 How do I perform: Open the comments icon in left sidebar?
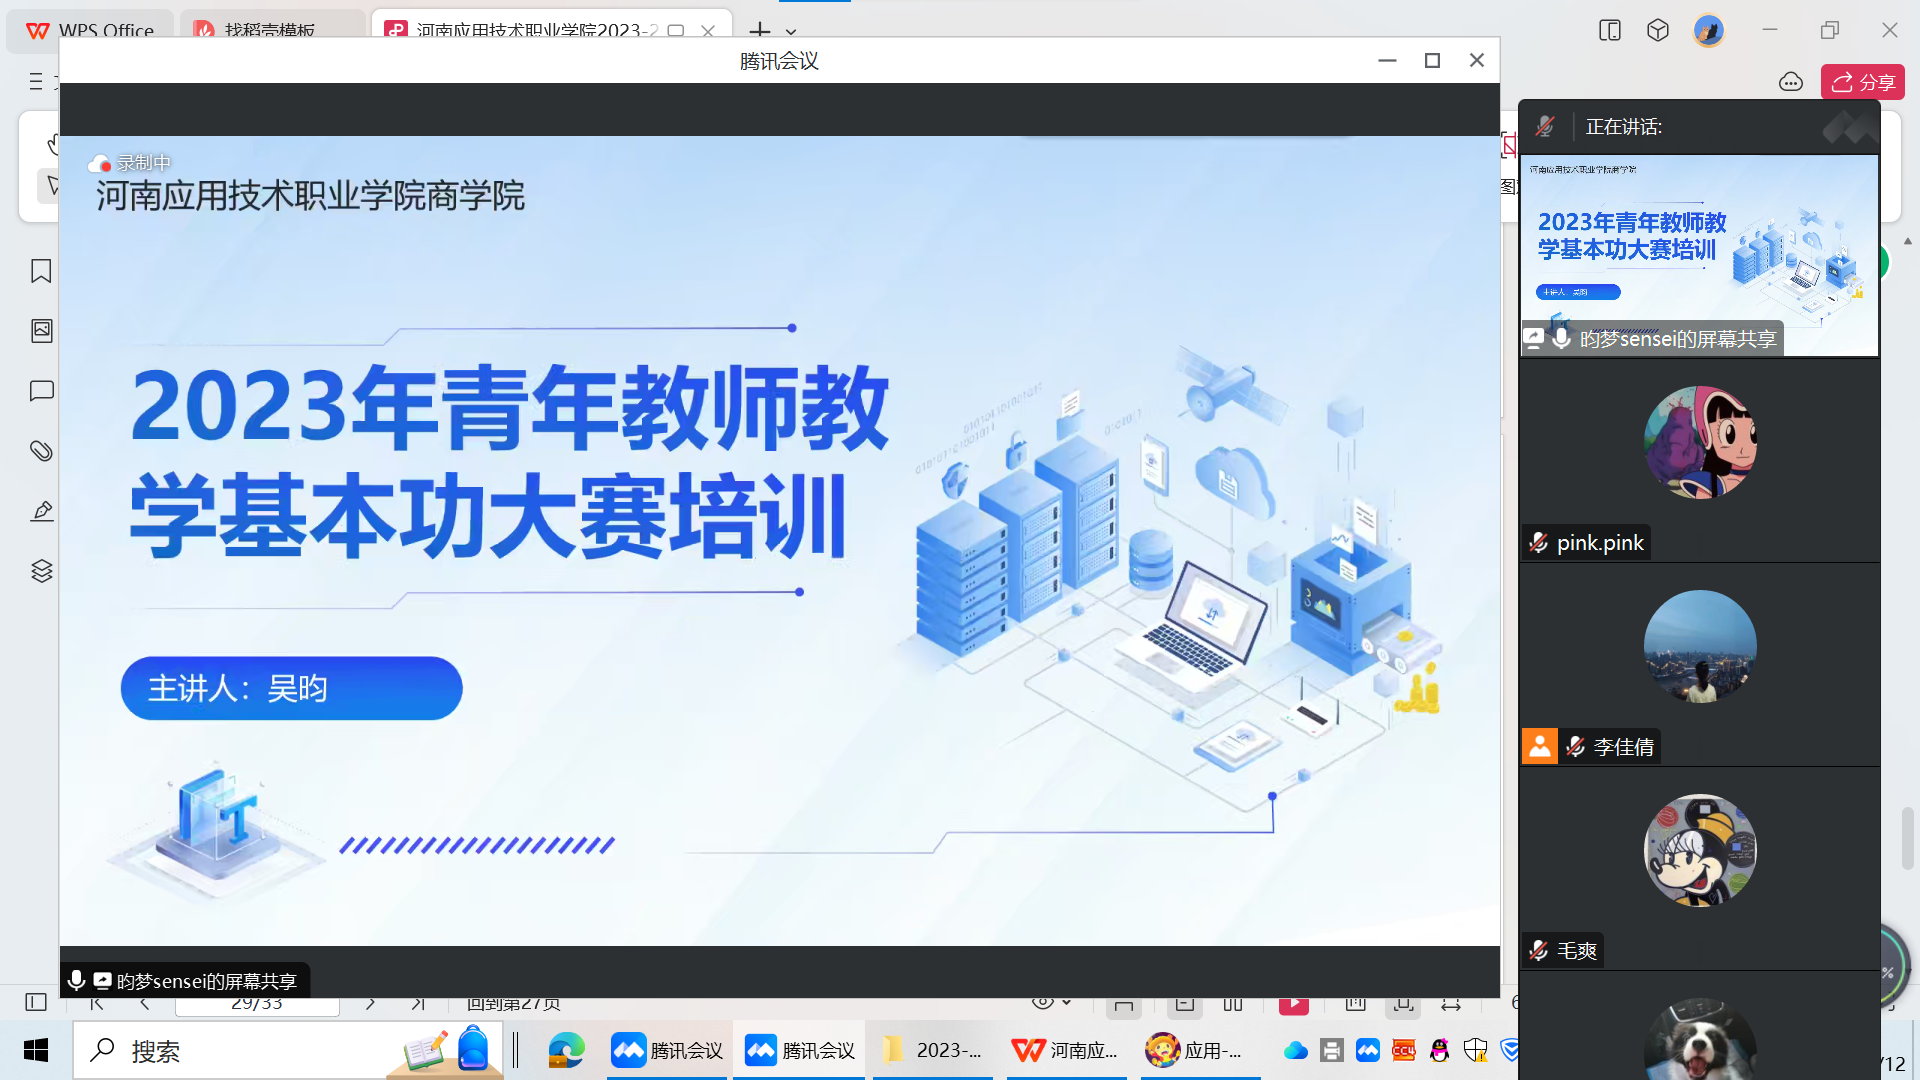[x=41, y=391]
